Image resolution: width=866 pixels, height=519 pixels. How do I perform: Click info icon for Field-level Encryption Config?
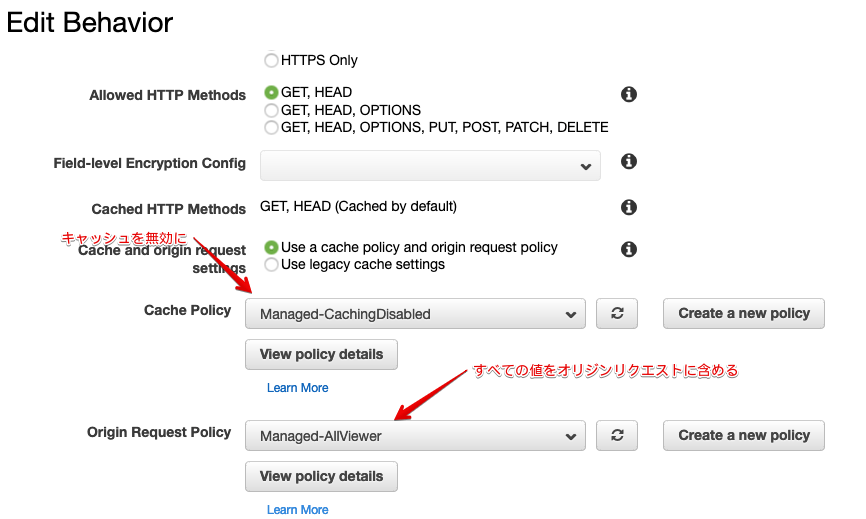tap(629, 161)
